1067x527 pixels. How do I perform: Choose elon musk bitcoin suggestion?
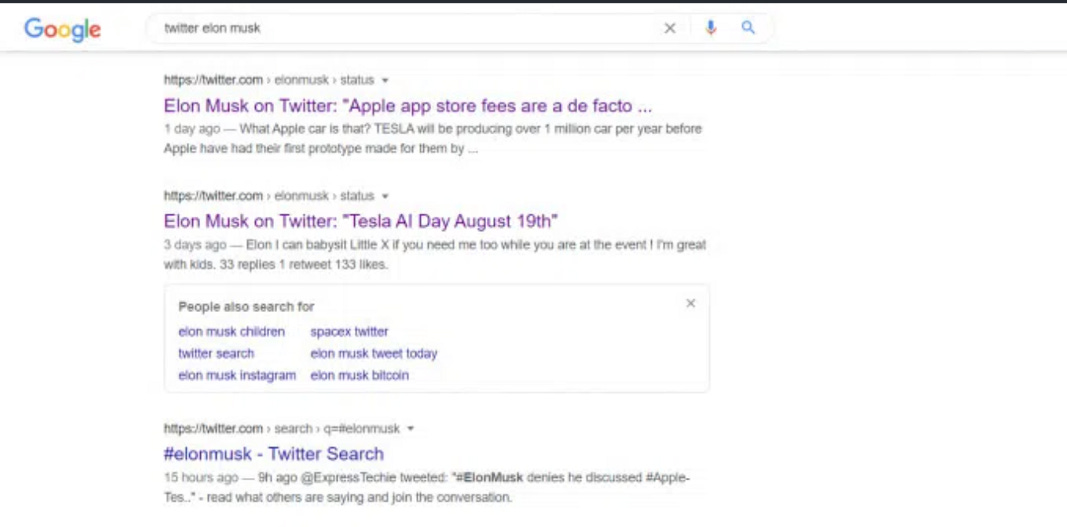(x=359, y=375)
